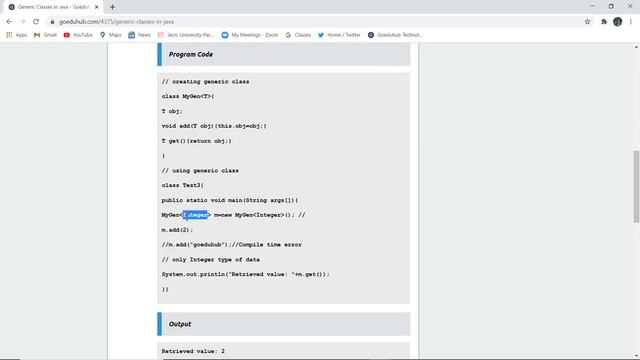Click the line 'T get(){return obj;}'
The image size is (640, 360).
tap(196, 141)
